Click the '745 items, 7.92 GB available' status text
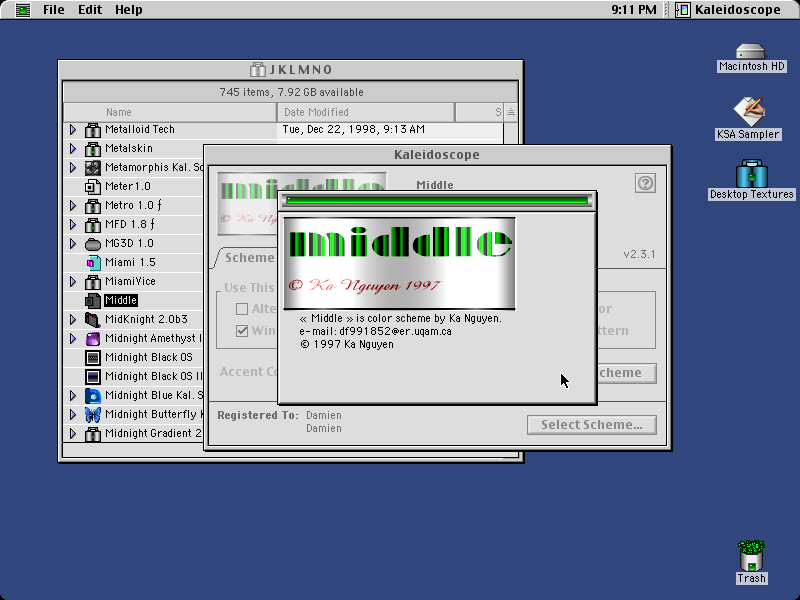 tap(291, 92)
